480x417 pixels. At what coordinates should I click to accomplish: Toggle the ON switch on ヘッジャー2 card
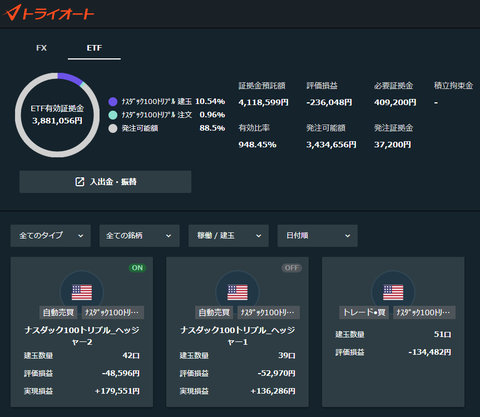point(137,268)
